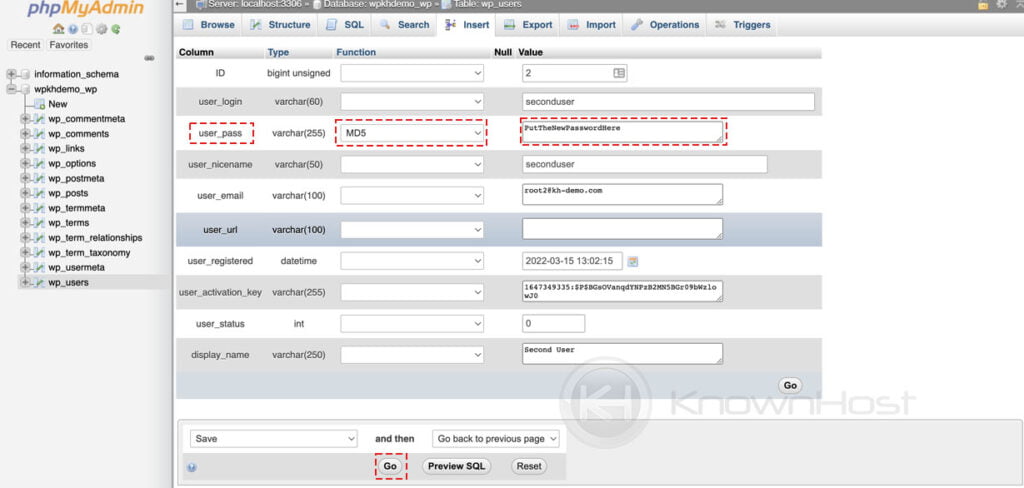Open the Function dropdown for ID row

[x=412, y=73]
